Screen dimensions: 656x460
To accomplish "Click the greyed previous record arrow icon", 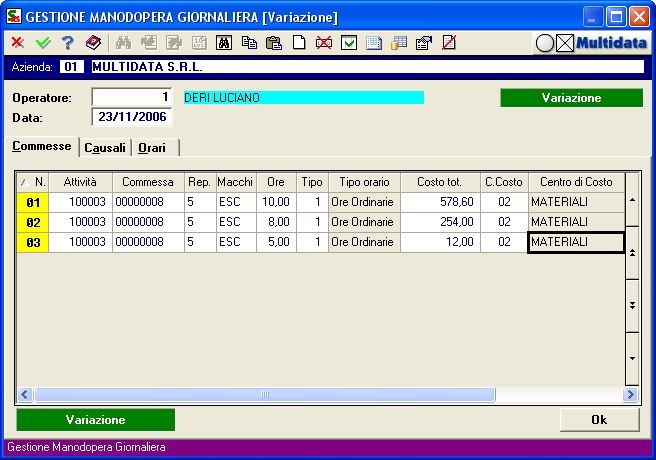I will (x=149, y=43).
